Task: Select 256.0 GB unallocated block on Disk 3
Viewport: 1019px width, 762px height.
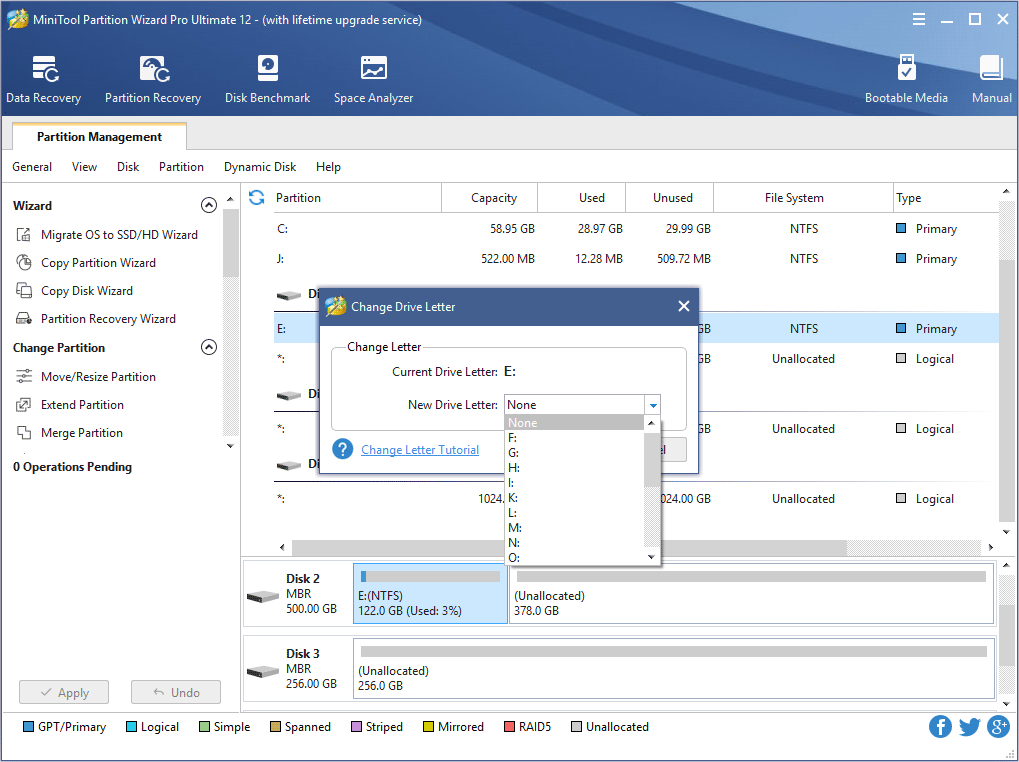Action: (x=674, y=668)
